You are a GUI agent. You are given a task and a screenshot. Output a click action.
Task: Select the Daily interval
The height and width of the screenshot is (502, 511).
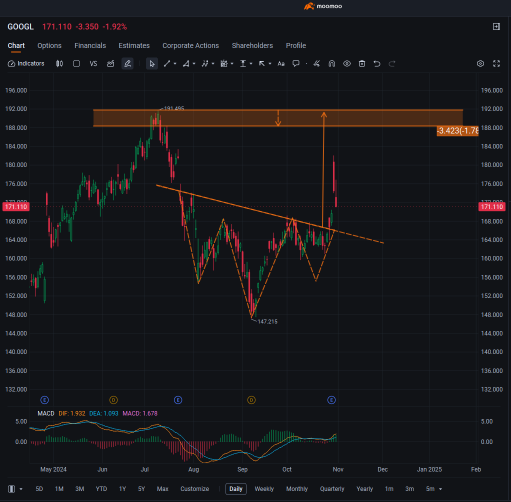coord(236,489)
